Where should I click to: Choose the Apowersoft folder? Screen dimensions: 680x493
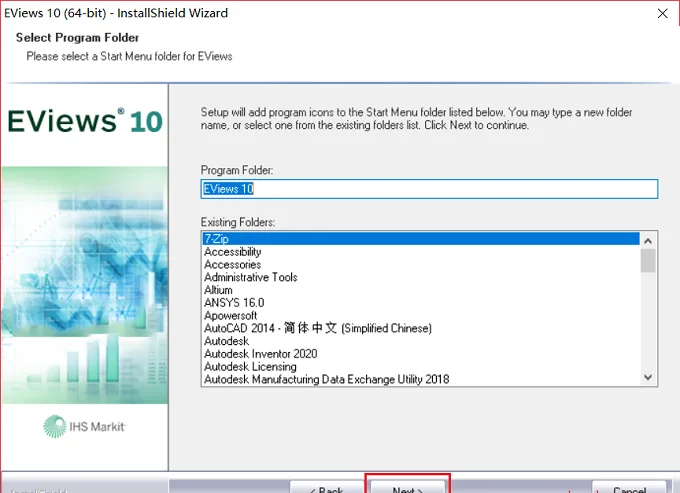point(421,316)
